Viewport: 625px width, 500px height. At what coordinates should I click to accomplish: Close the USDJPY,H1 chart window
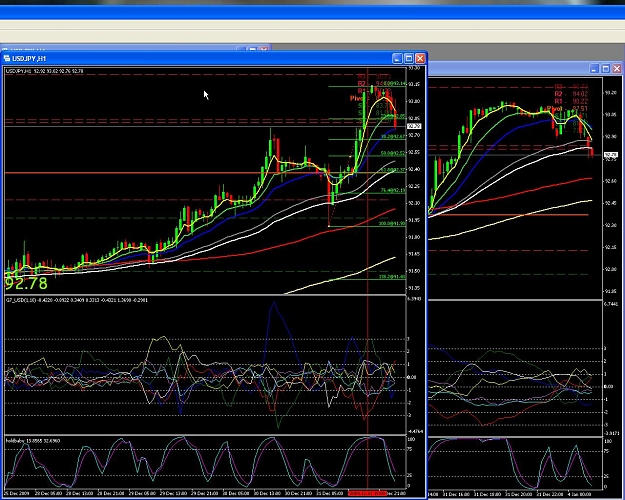pos(420,59)
